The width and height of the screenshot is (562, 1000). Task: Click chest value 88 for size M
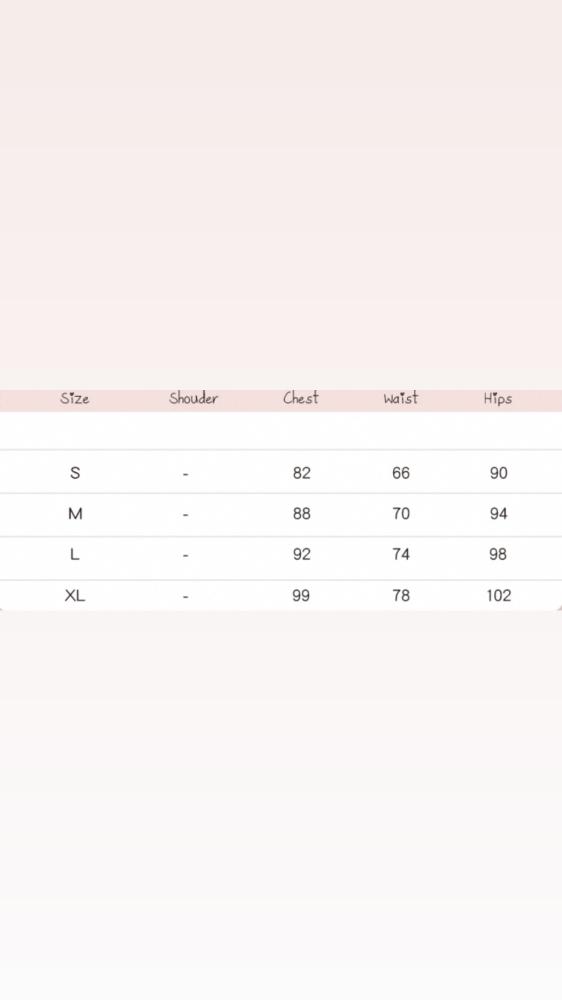click(301, 513)
